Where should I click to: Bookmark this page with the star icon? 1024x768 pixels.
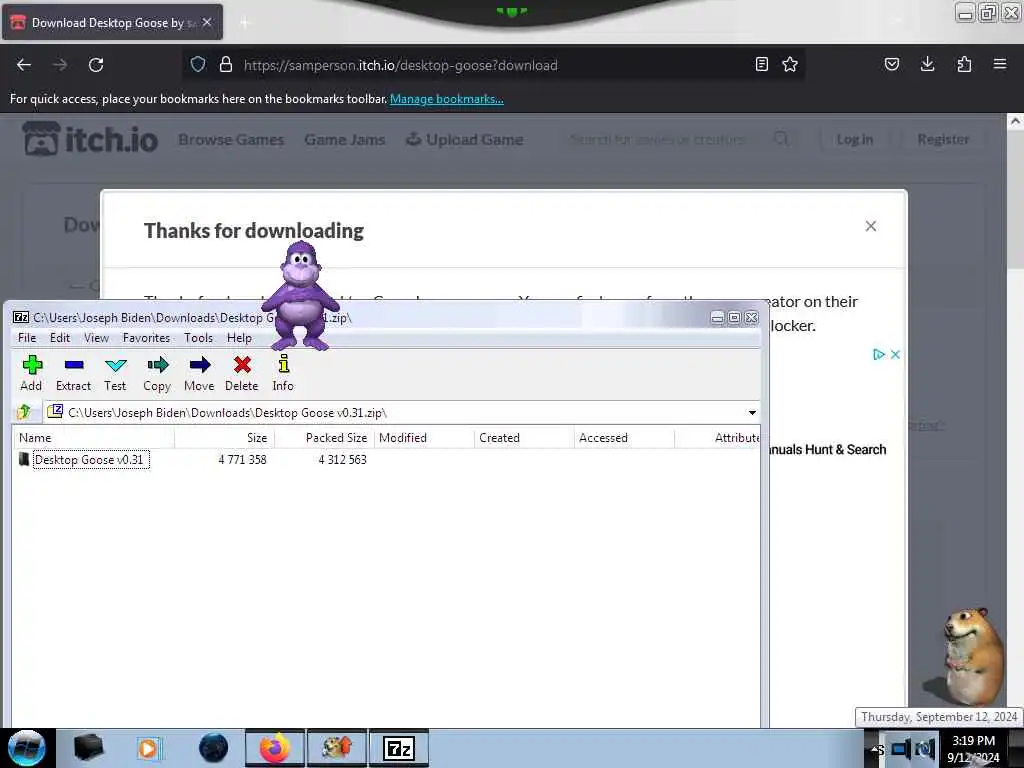coord(790,64)
